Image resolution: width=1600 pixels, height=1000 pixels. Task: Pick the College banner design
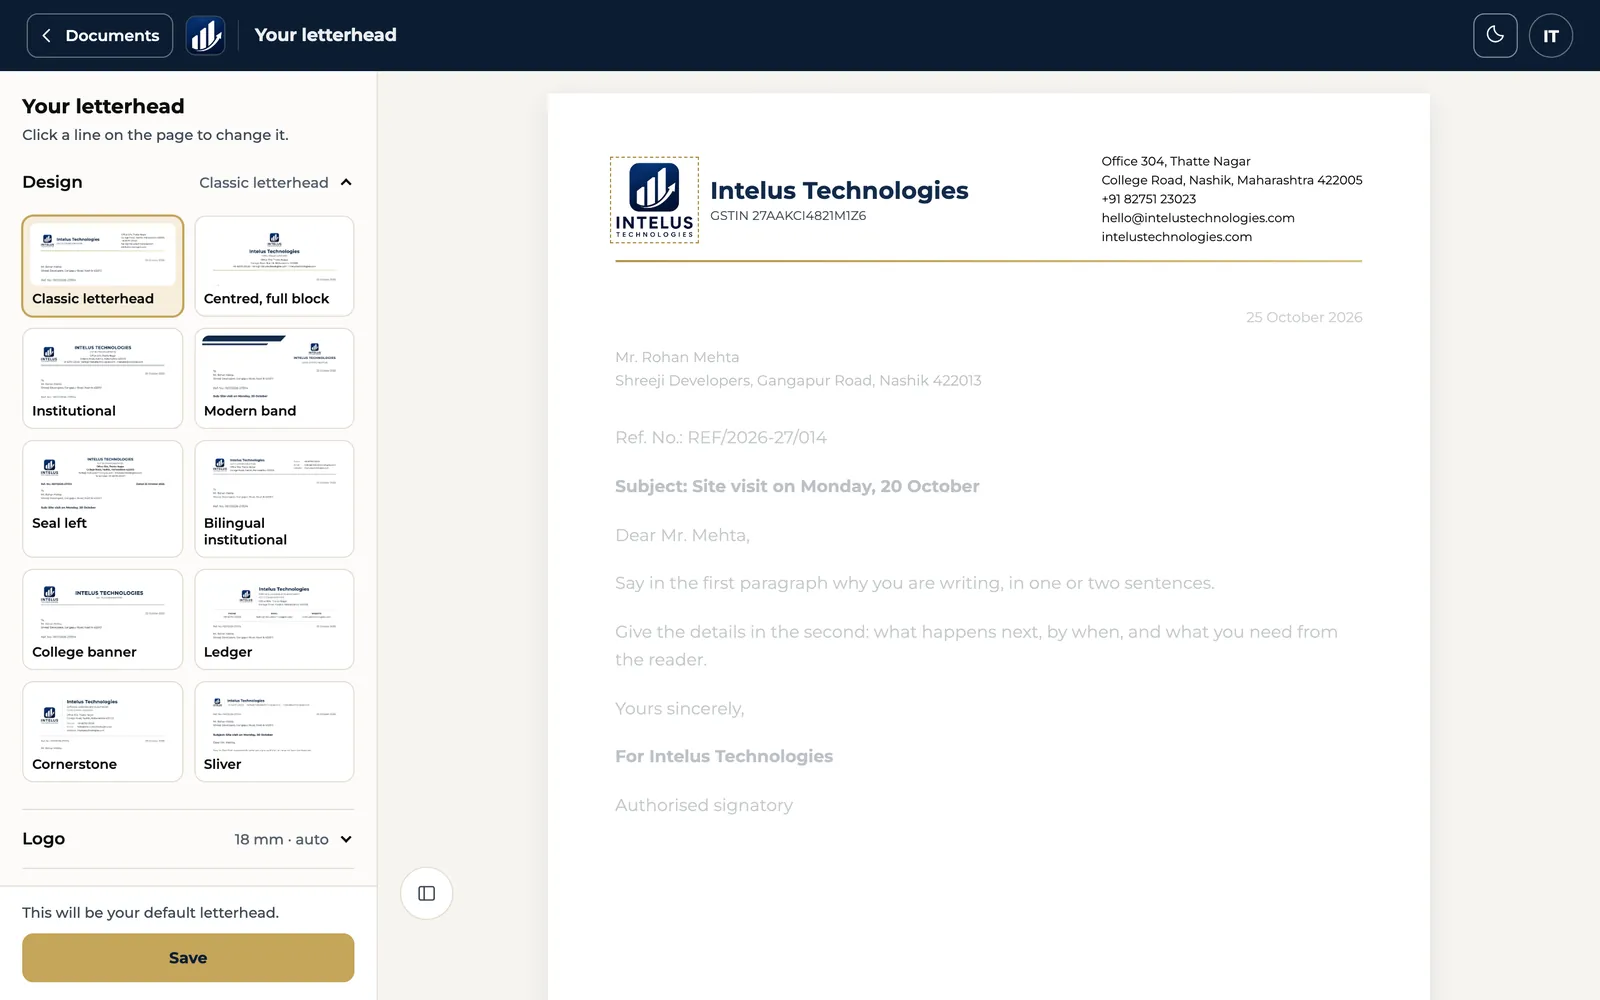pos(103,619)
